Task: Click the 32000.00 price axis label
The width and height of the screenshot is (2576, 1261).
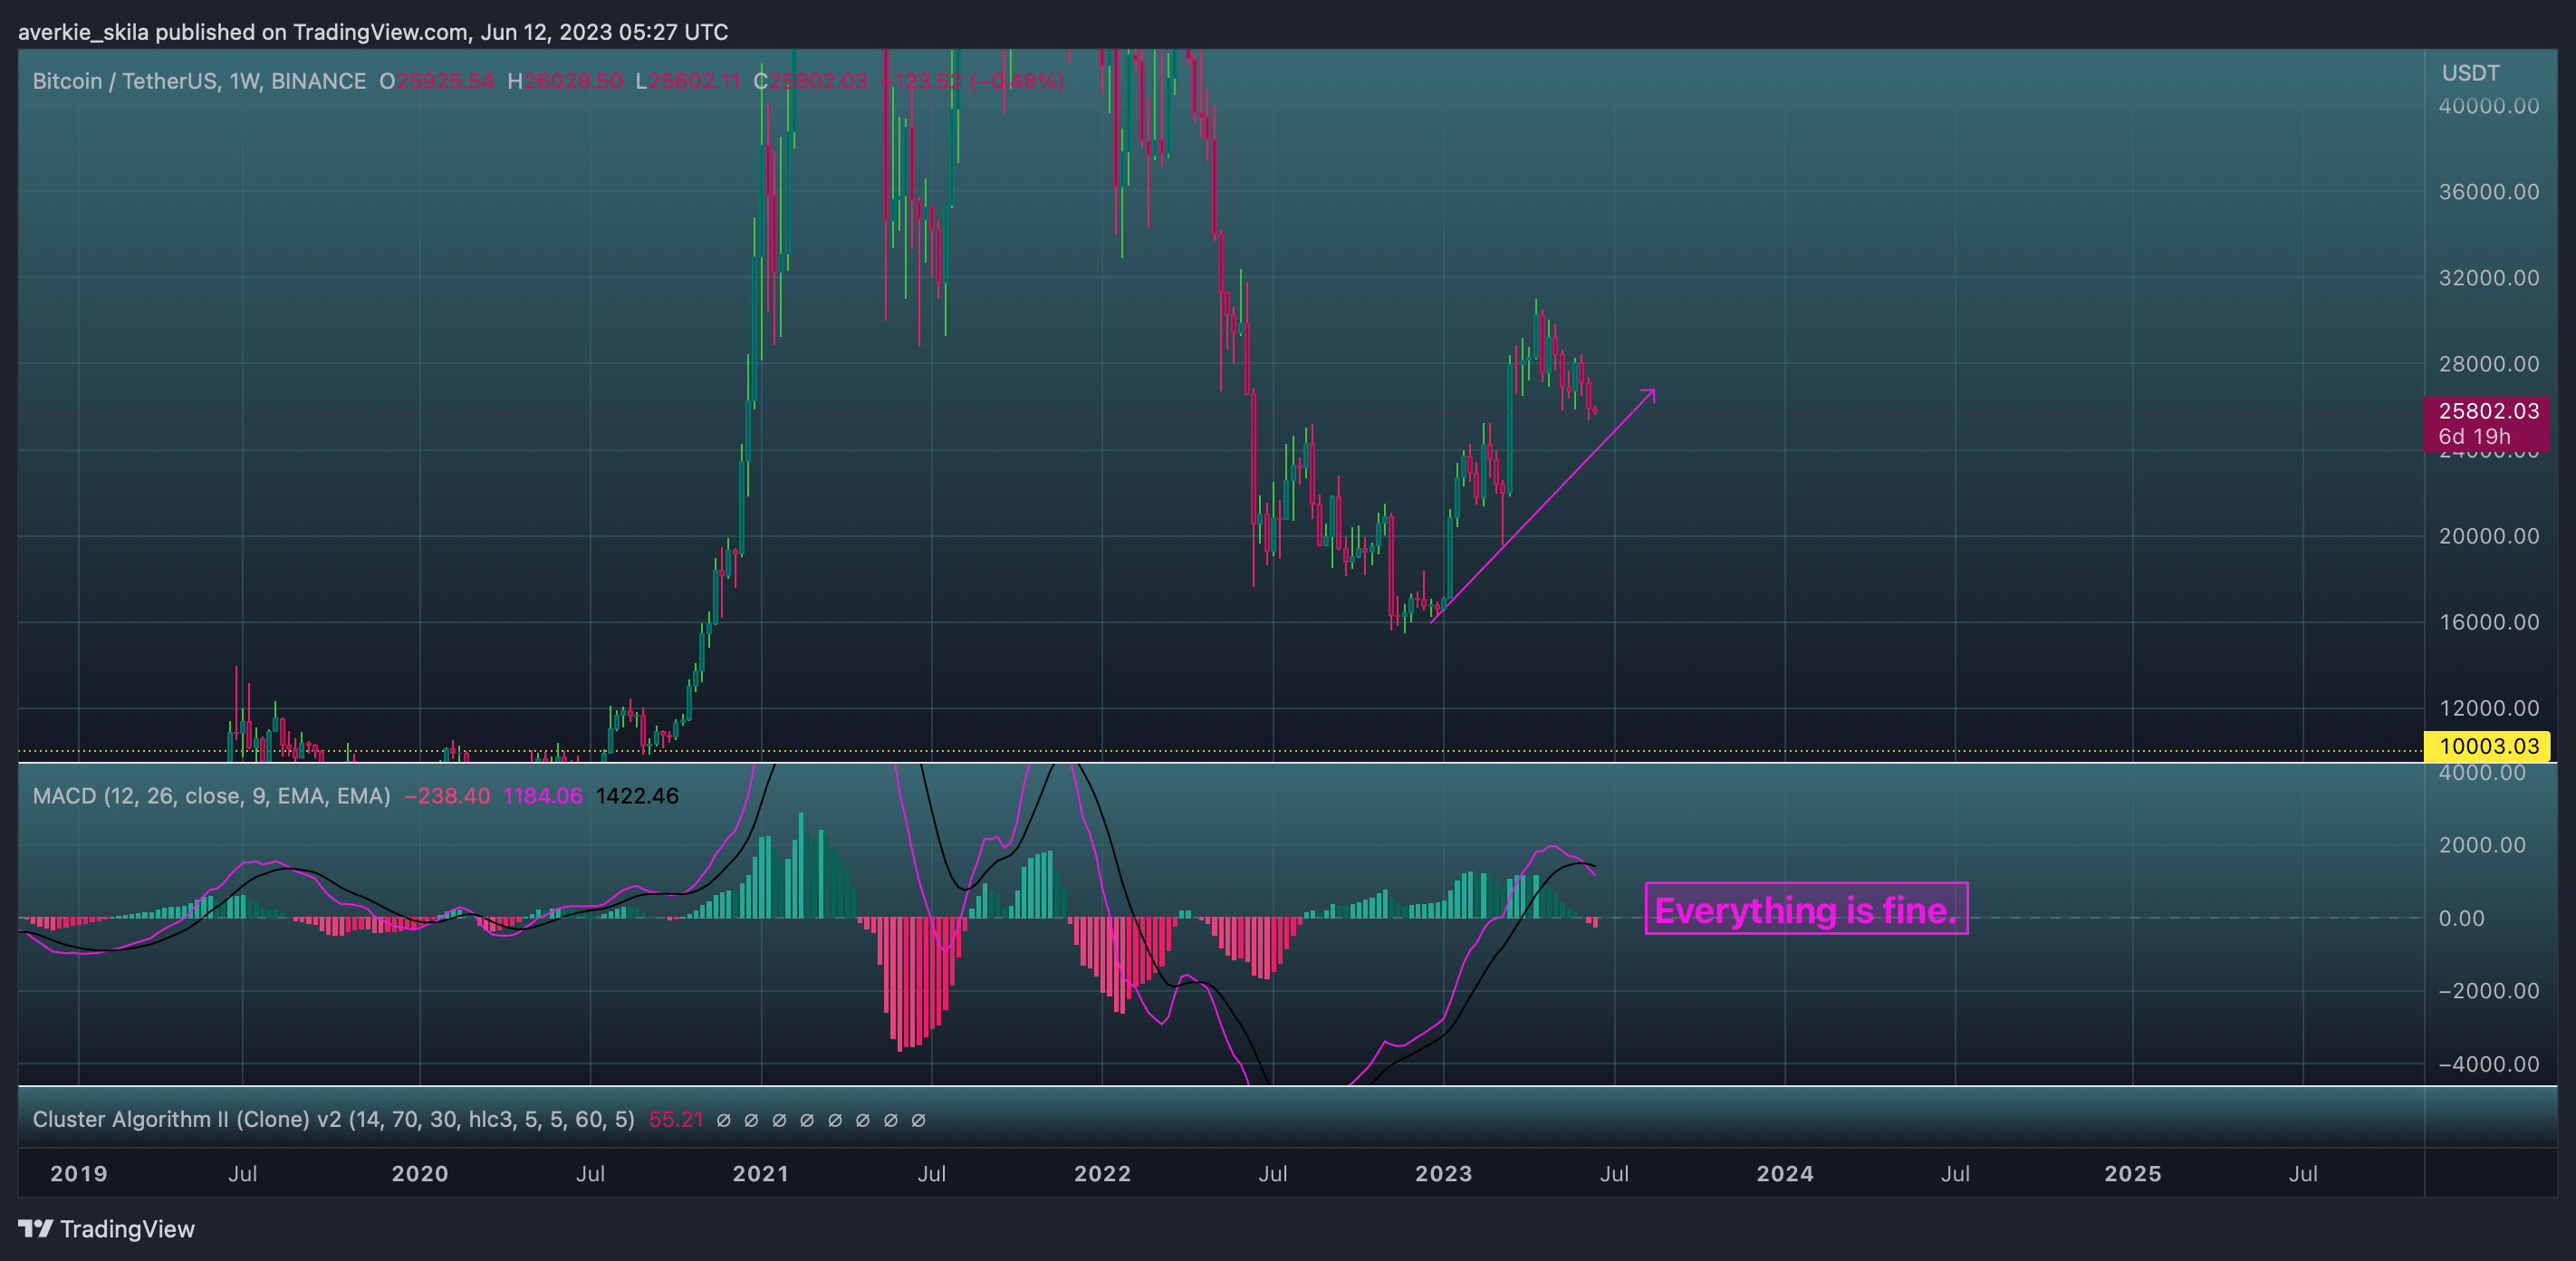Action: click(2488, 278)
